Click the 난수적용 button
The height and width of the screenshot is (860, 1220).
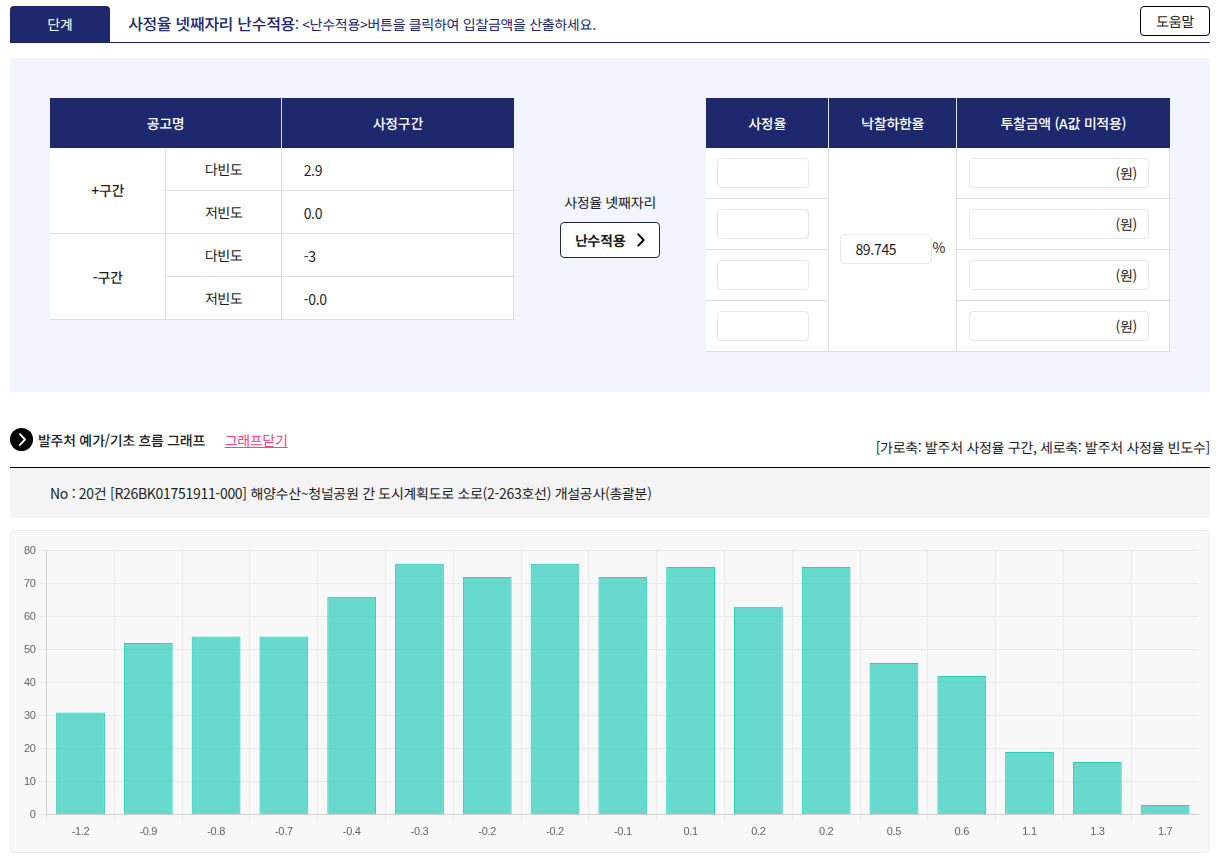(x=610, y=240)
